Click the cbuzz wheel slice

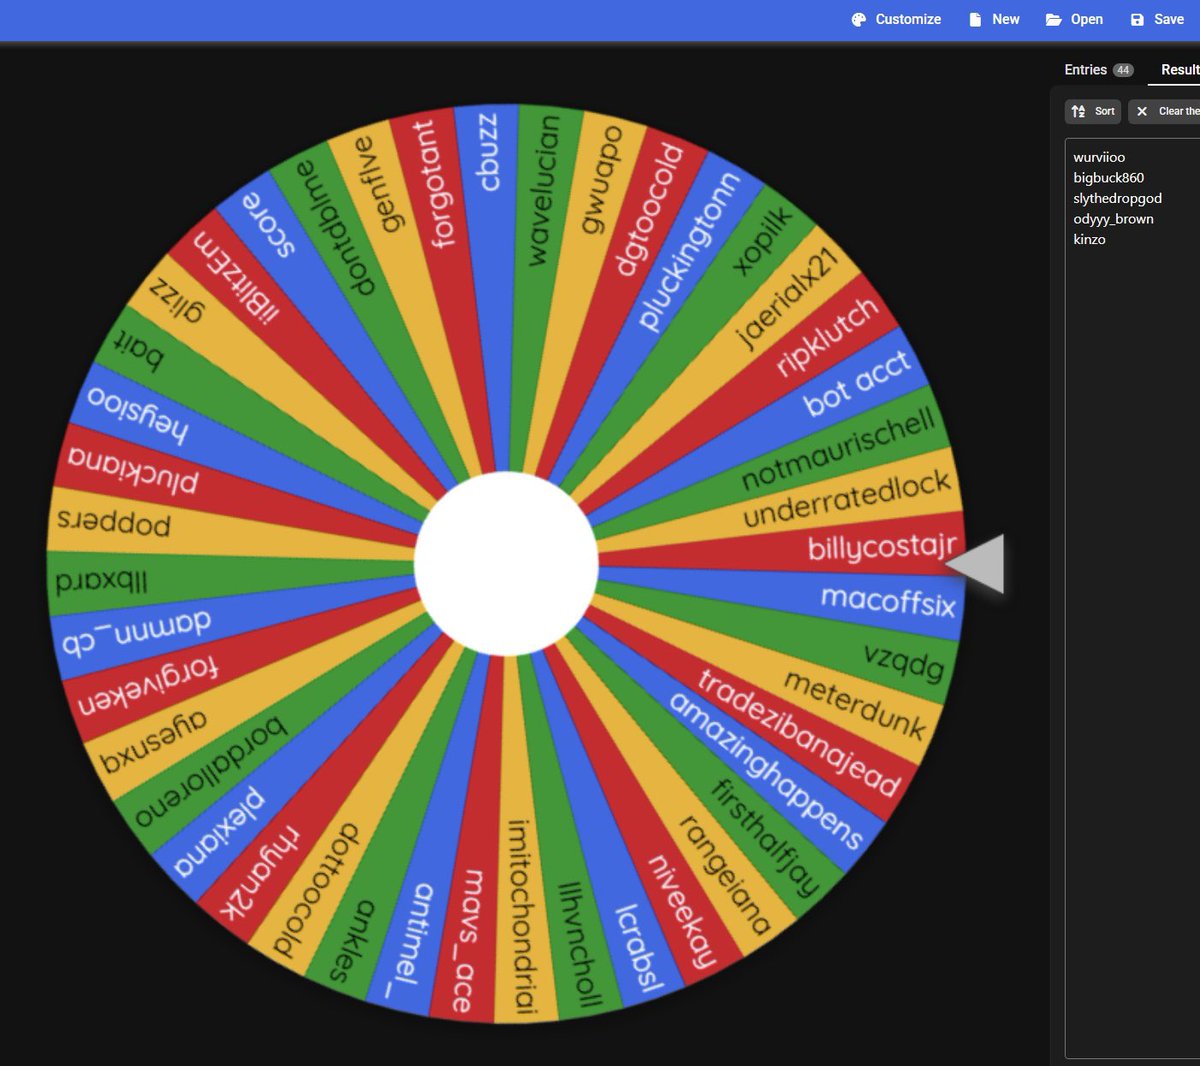[488, 151]
